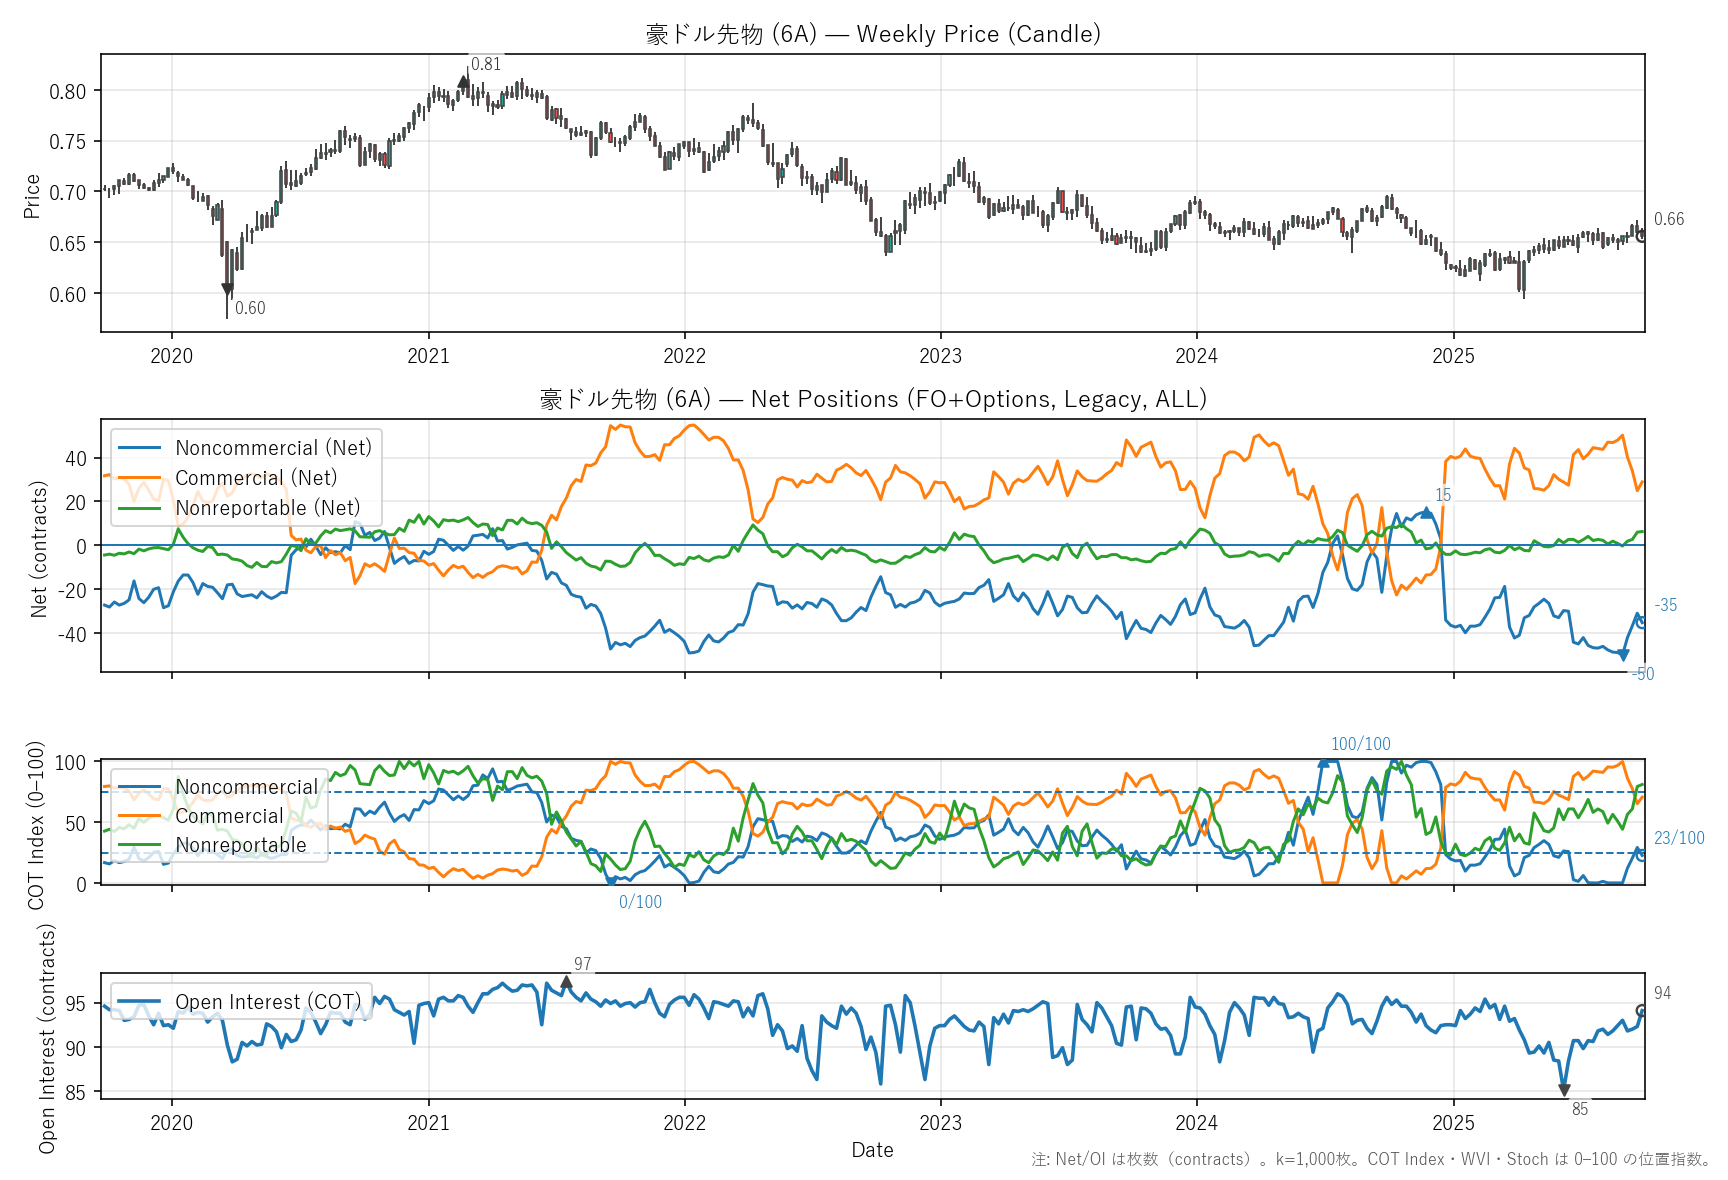This screenshot has height=1180, width=1728.
Task: Click the open interest peak marker labeled 97
Action: [566, 983]
